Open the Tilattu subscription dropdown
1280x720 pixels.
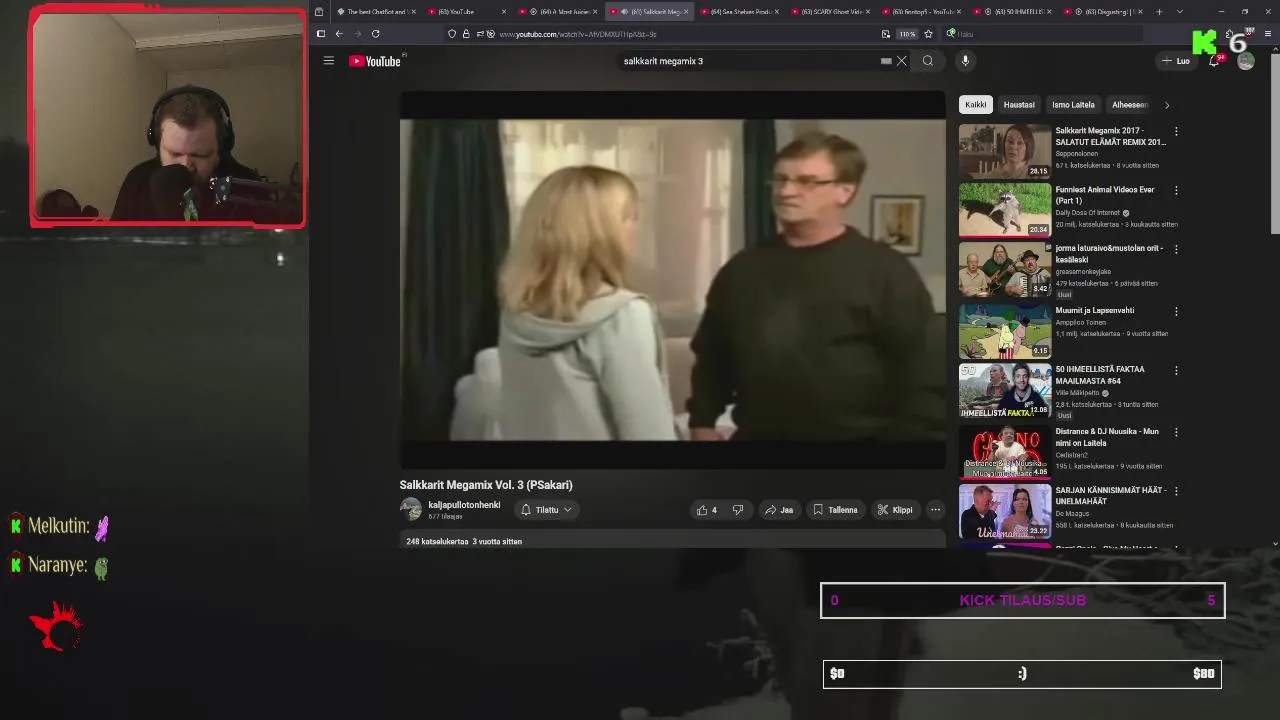[546, 510]
